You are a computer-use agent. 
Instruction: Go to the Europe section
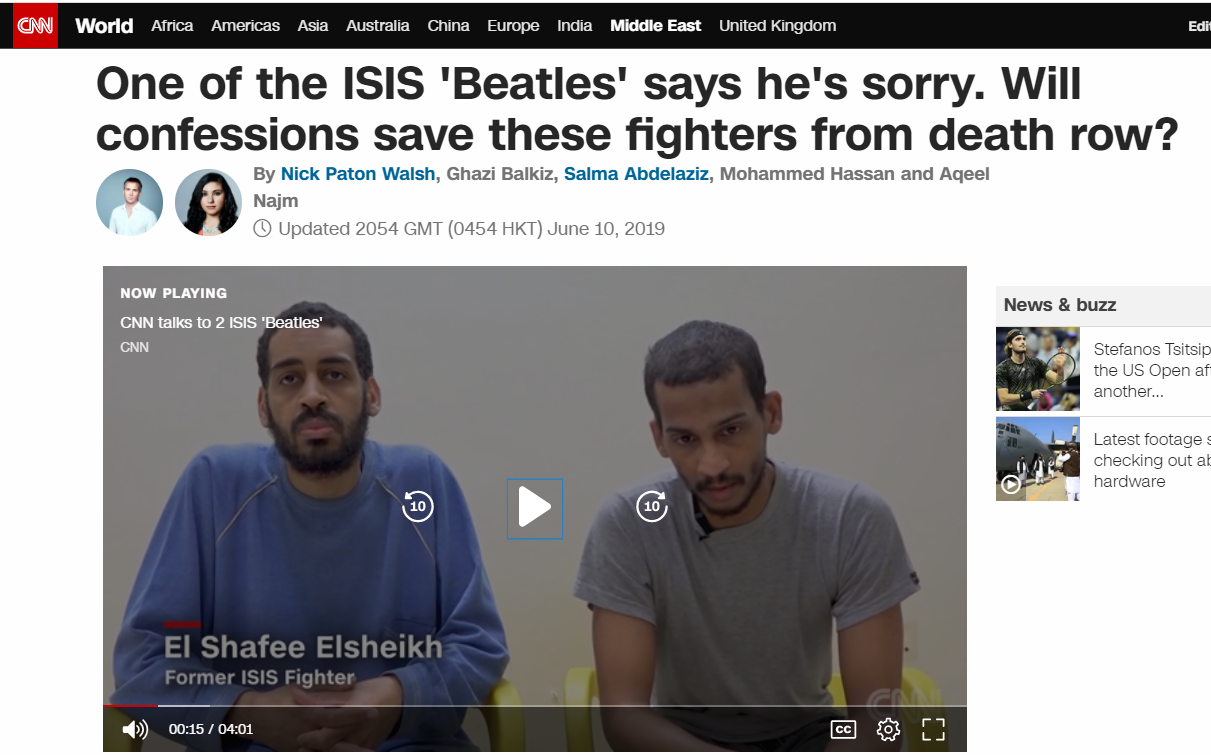(x=513, y=26)
